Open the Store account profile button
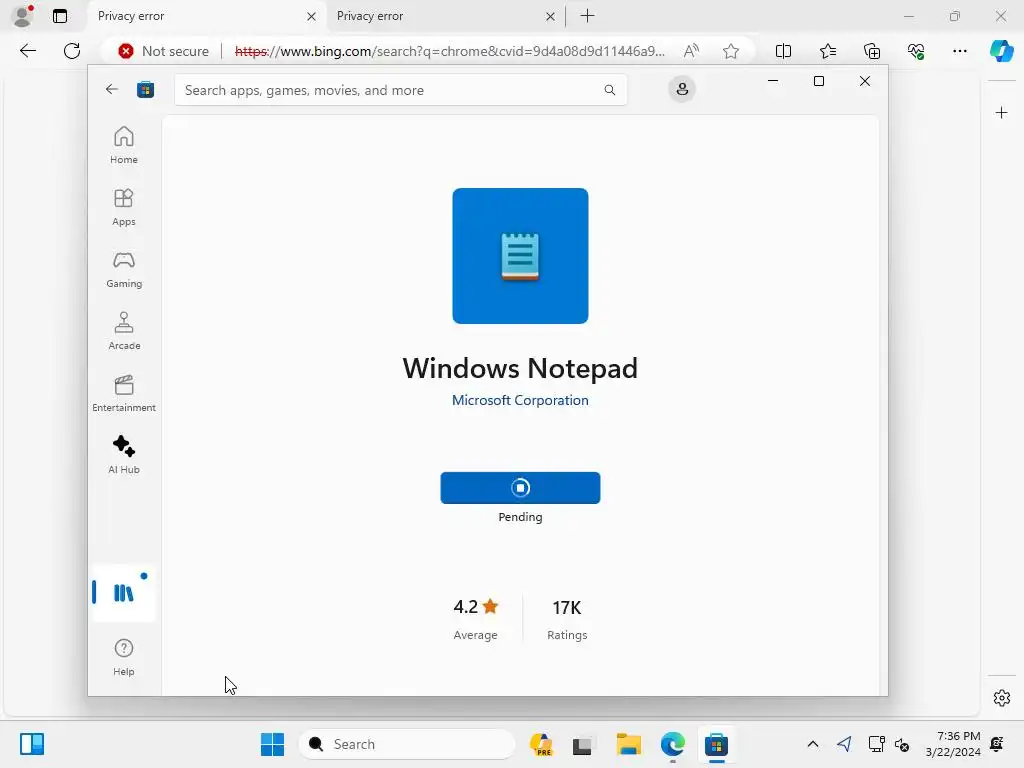The image size is (1024, 768). click(682, 89)
